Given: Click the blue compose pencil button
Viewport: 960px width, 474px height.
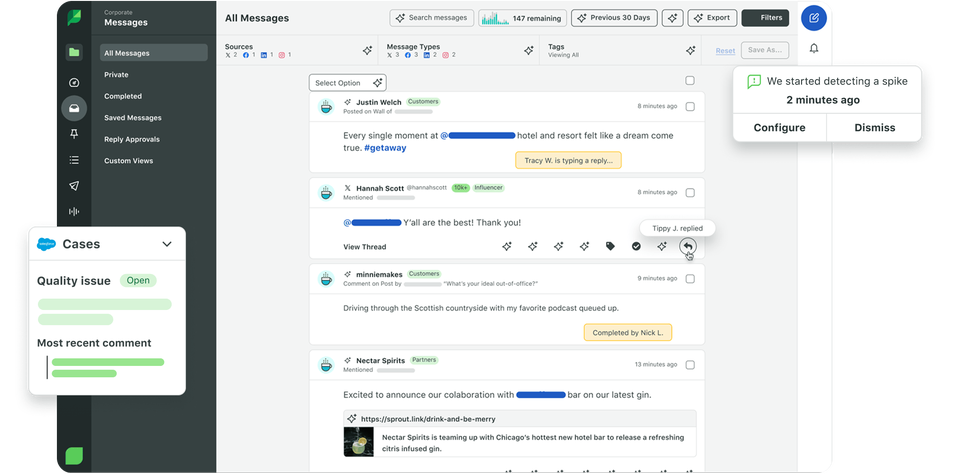Looking at the screenshot, I should 814,18.
